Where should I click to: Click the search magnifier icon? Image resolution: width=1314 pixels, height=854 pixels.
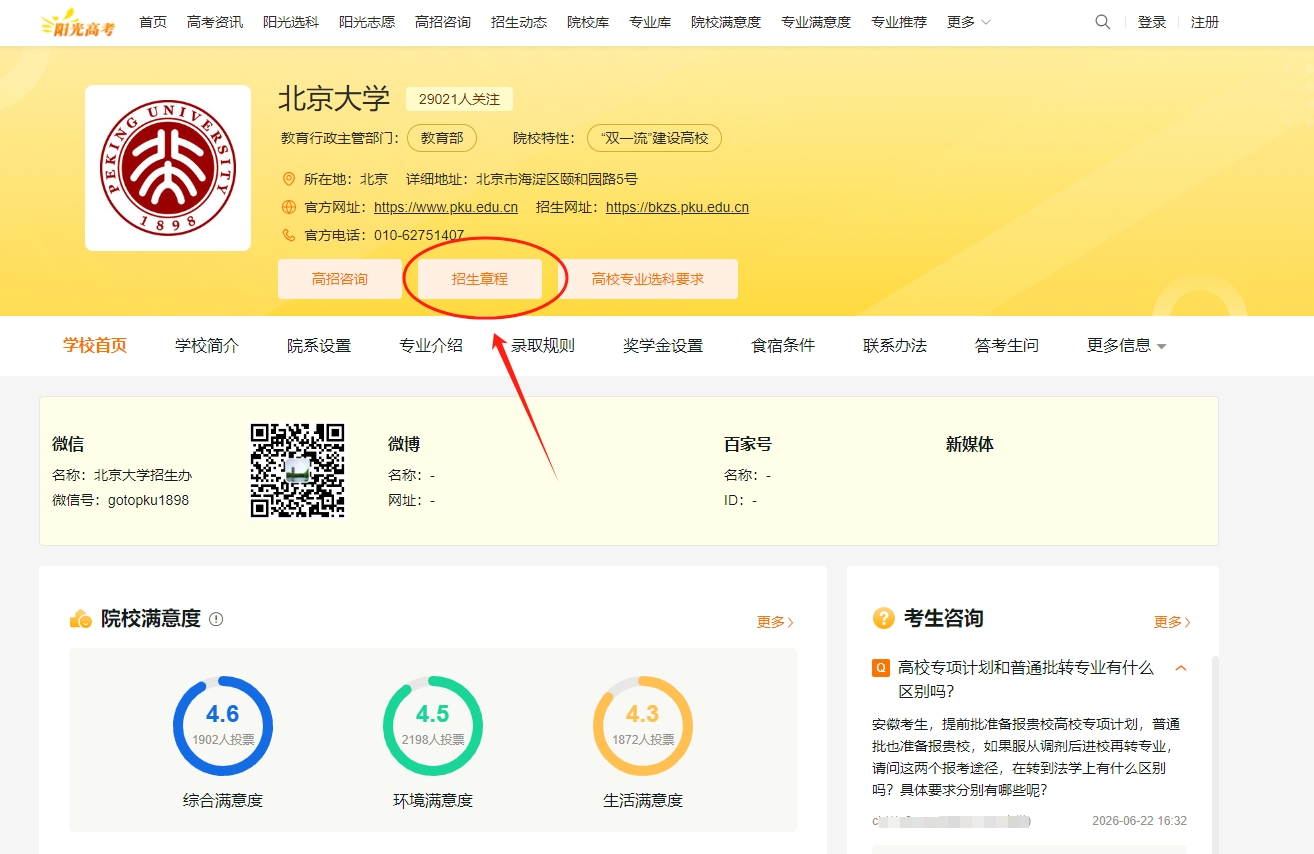coord(1103,22)
